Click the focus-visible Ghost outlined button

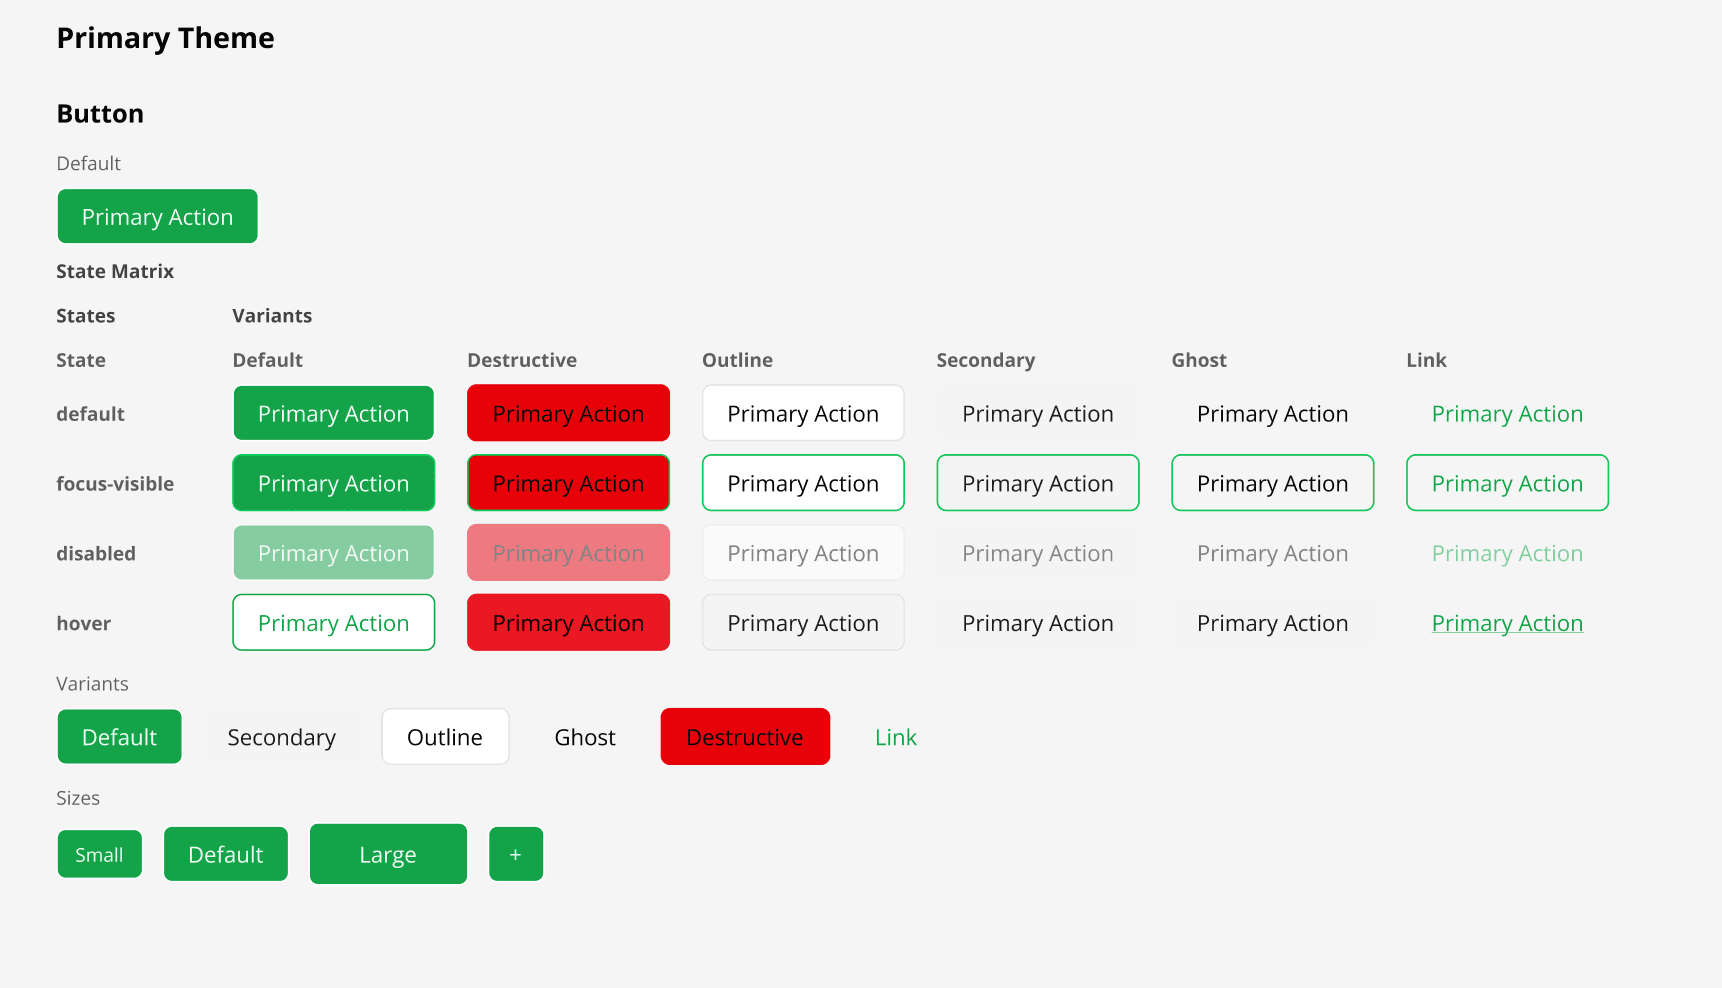coord(1272,483)
